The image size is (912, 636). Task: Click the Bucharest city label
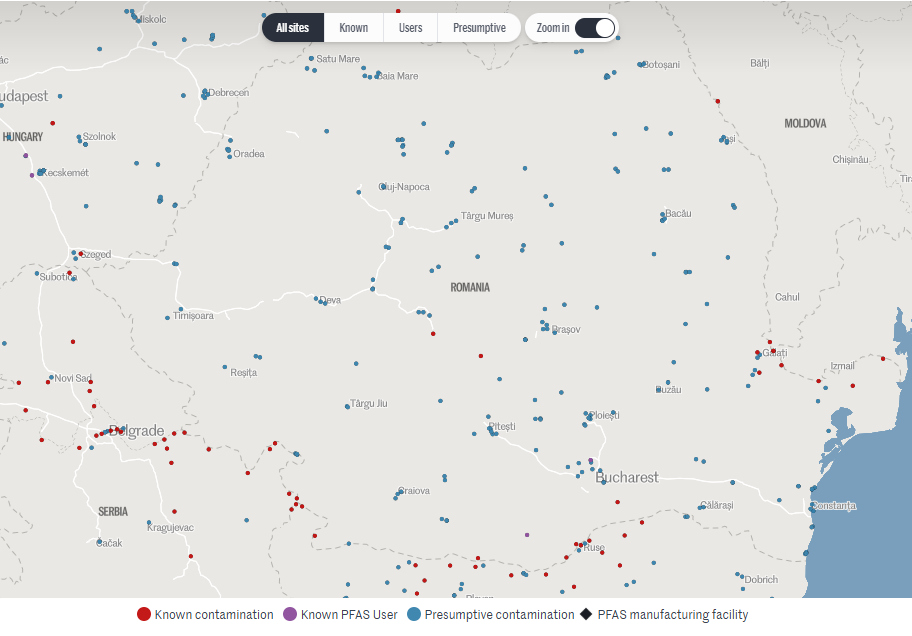(627, 478)
